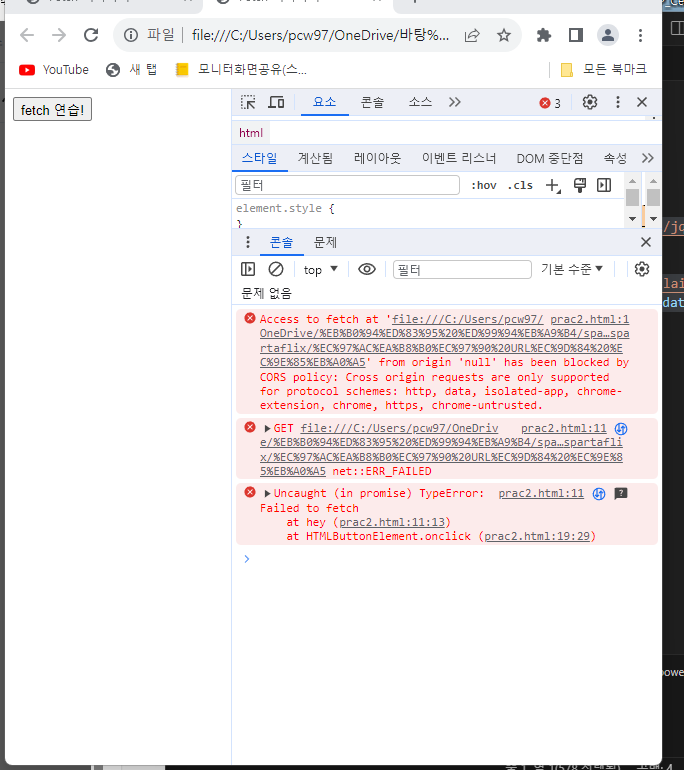Select the DOM 중단점 tab

549,158
